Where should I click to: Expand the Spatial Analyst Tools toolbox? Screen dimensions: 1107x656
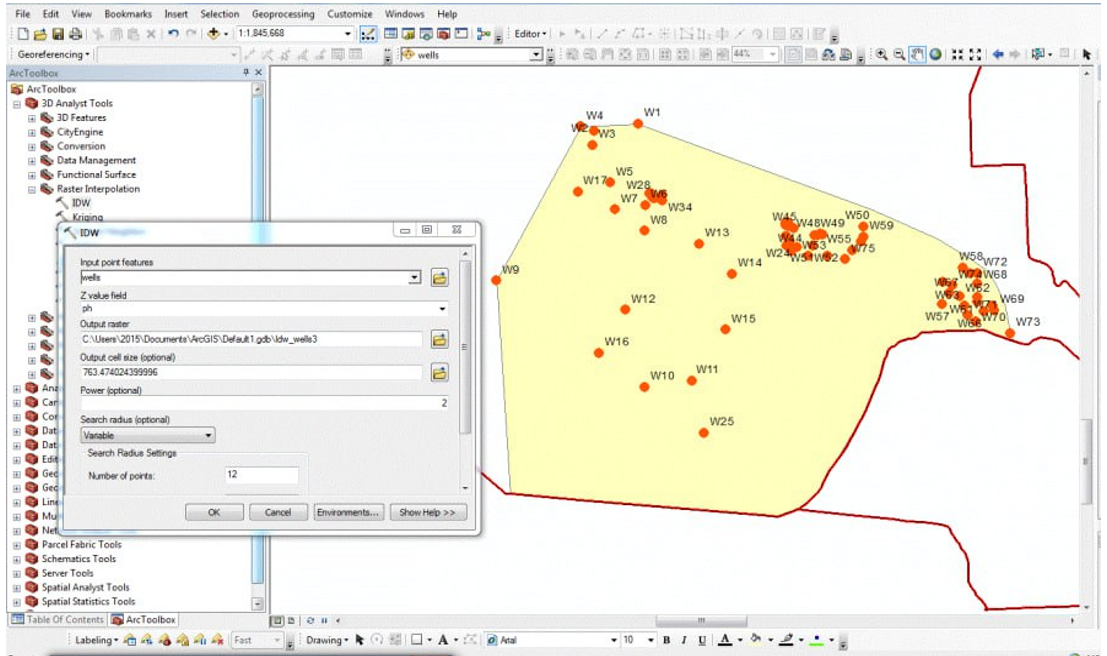pos(17,588)
